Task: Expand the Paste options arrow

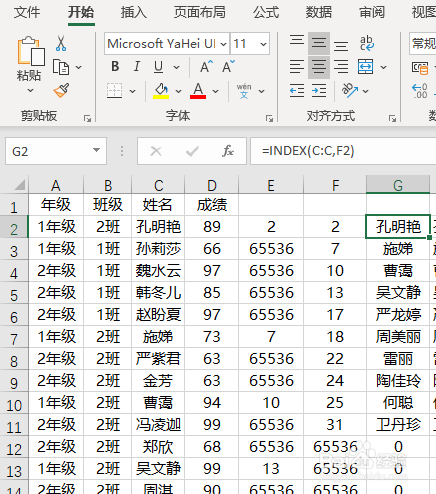Action: click(x=30, y=90)
